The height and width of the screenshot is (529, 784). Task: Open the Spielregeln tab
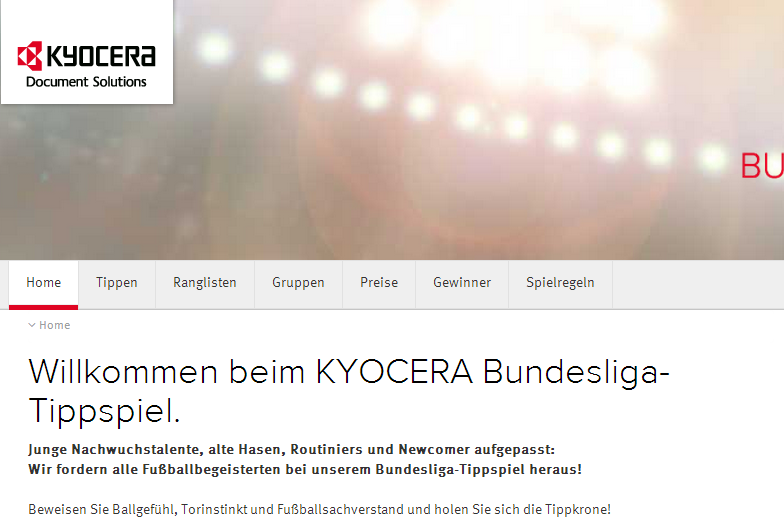tap(560, 284)
